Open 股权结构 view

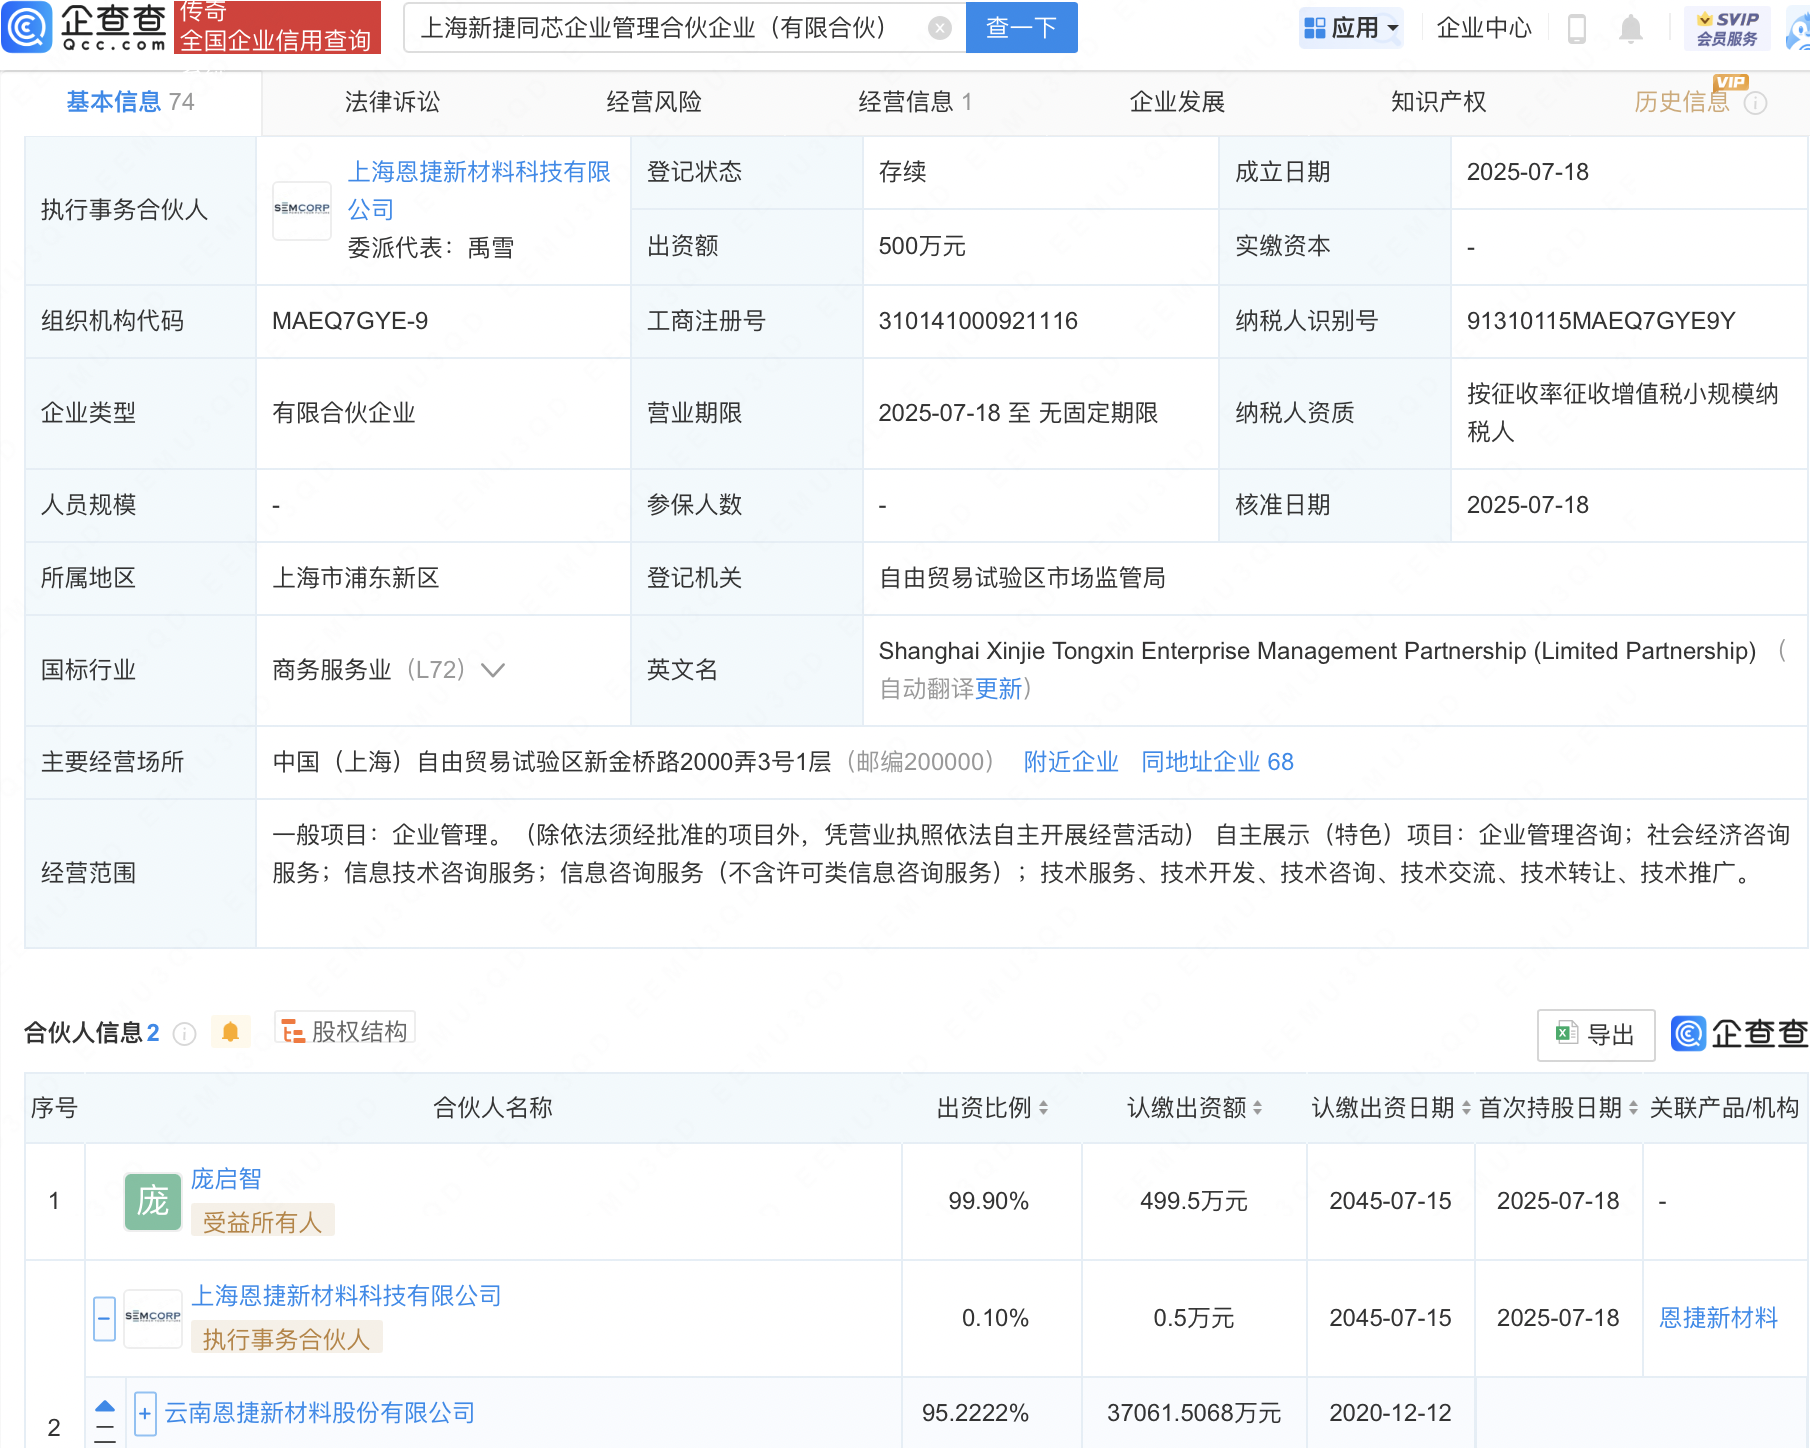click(344, 1031)
